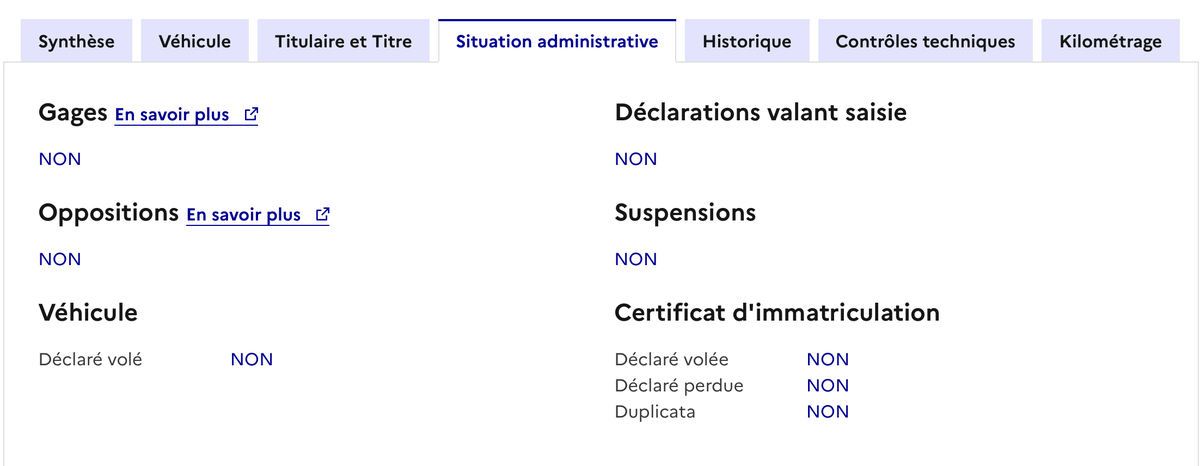Click the Certificat d'immatriculation heading
Viewport: 1200px width, 466px height.
776,313
